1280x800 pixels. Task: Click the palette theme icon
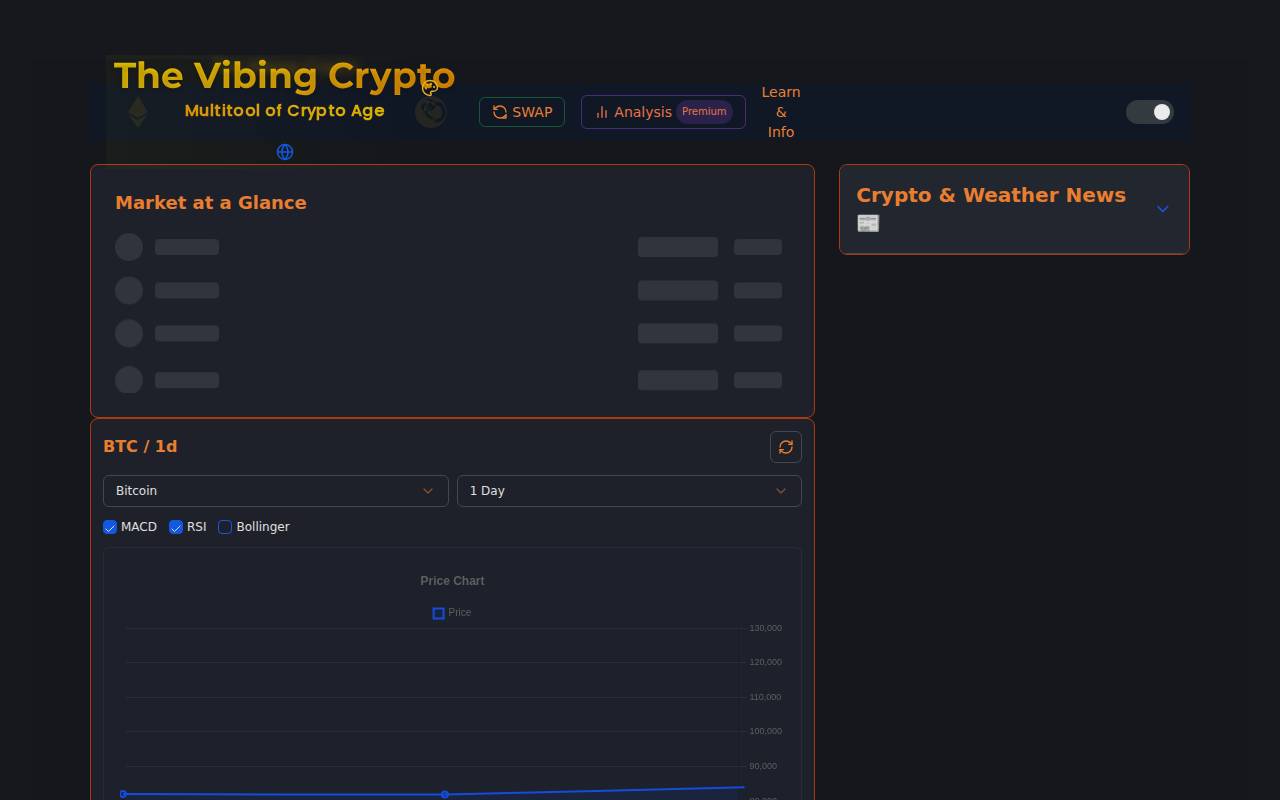coord(430,88)
